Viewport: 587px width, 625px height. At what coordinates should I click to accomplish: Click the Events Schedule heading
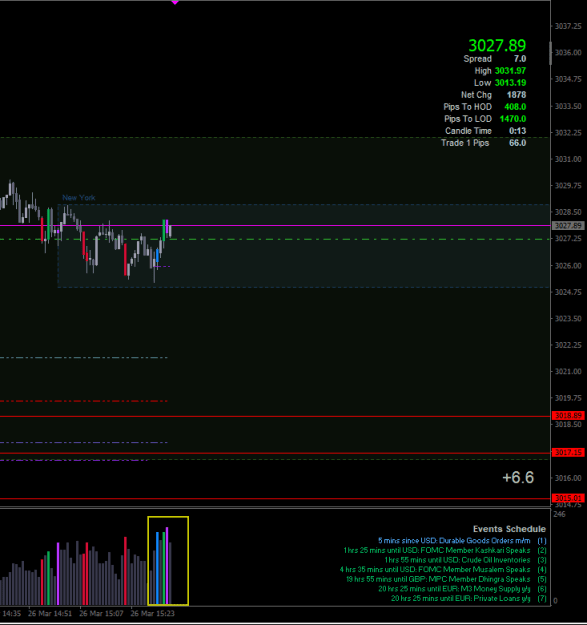[509, 529]
